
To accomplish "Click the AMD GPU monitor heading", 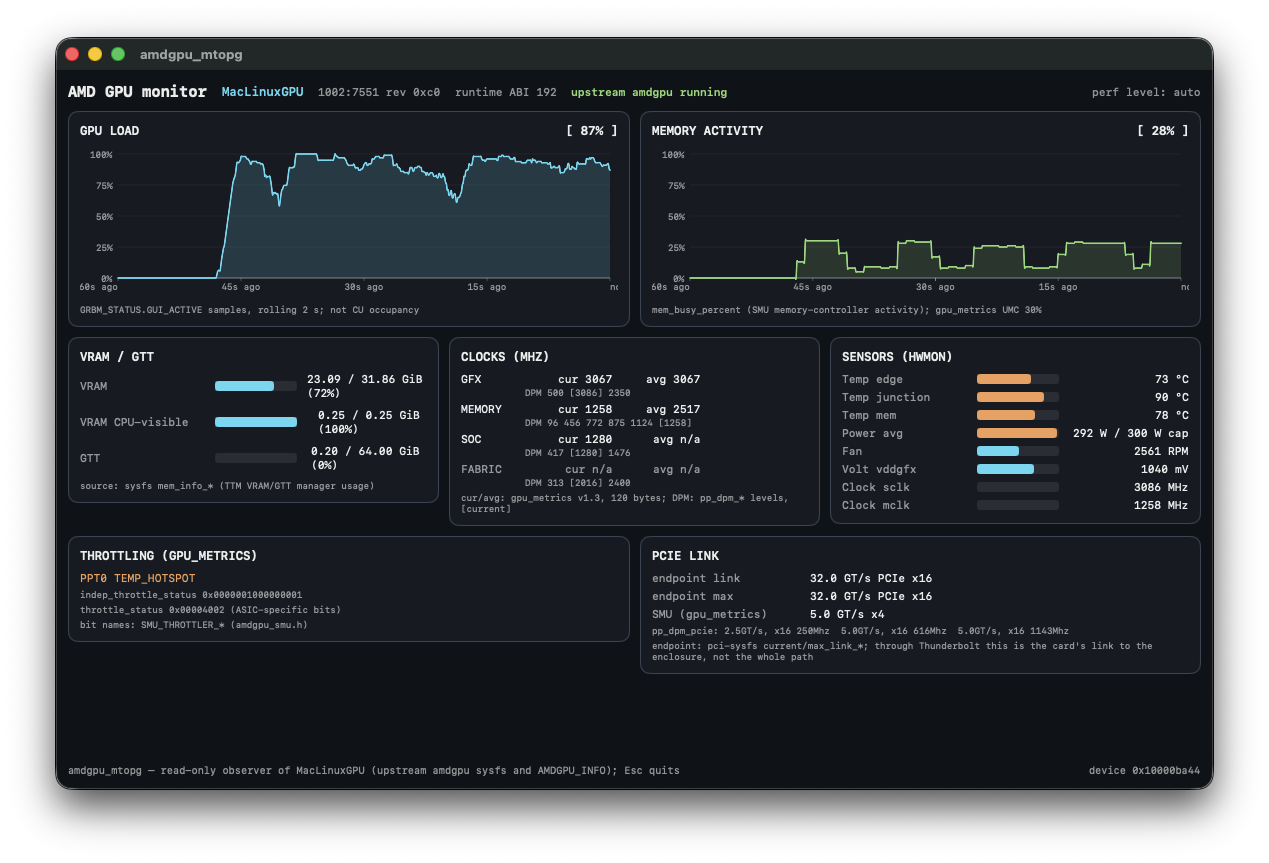I will (x=137, y=92).
